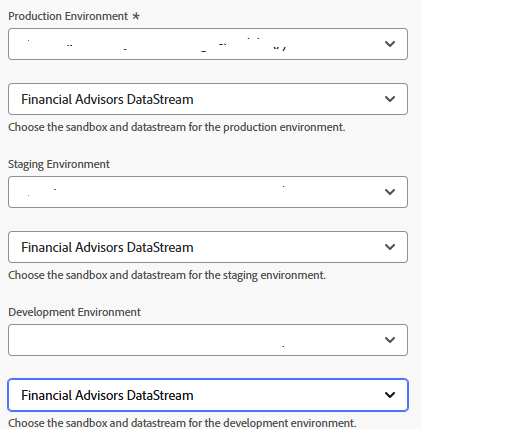This screenshot has height=429, width=524.
Task: Open the Staging Environment sandbox dropdown
Action: pos(208,192)
